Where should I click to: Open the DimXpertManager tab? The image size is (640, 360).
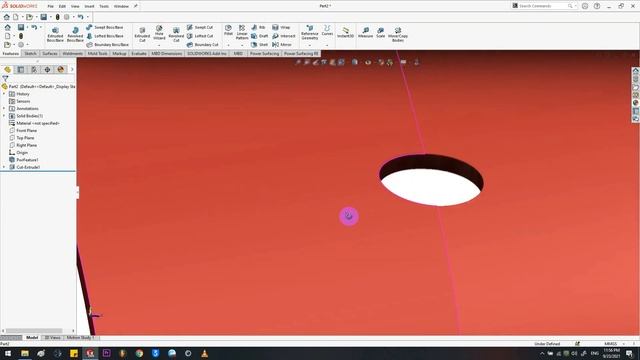pos(47,69)
